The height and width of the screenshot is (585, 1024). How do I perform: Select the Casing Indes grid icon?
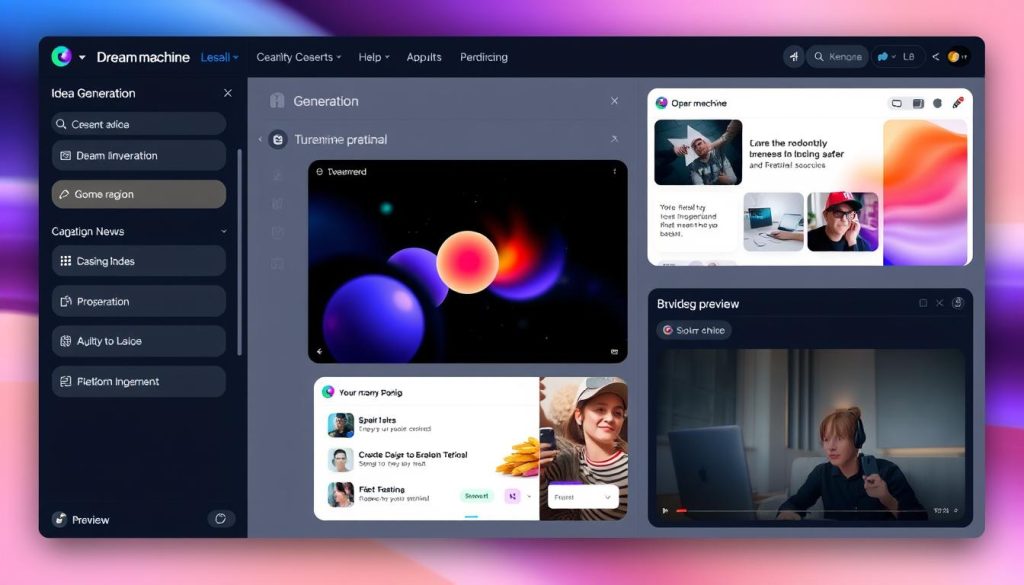click(66, 261)
